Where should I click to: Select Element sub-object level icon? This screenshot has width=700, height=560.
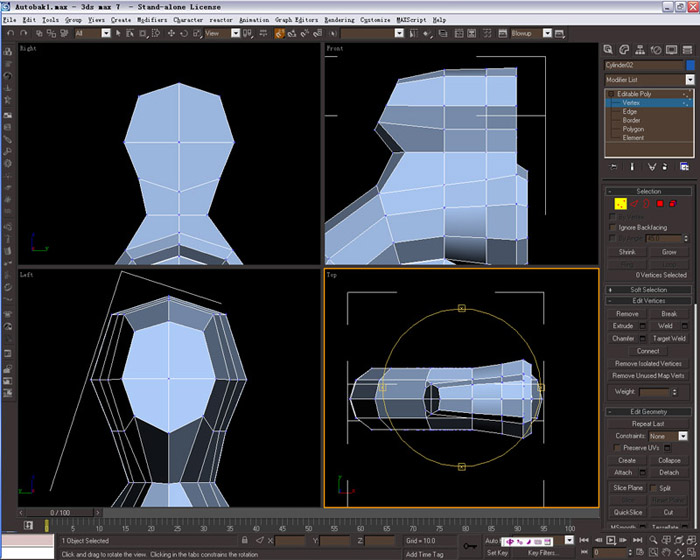672,204
